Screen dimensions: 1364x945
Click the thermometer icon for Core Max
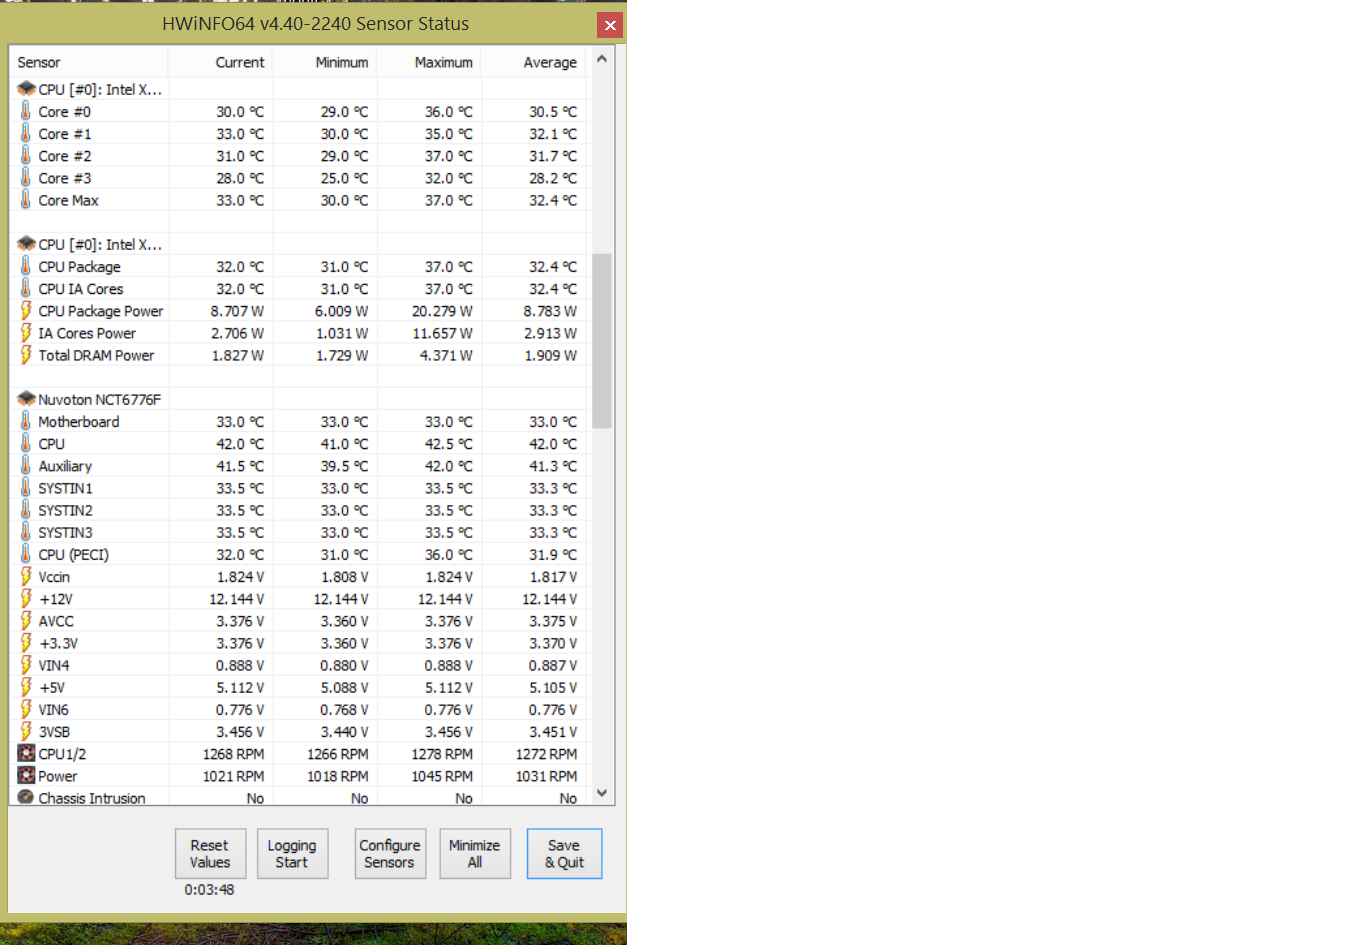tap(25, 199)
